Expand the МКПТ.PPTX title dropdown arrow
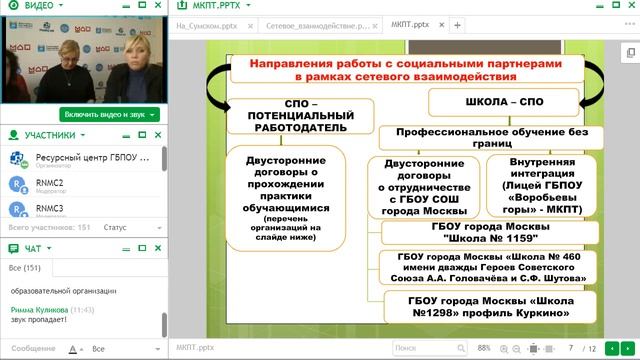 click(x=248, y=5)
